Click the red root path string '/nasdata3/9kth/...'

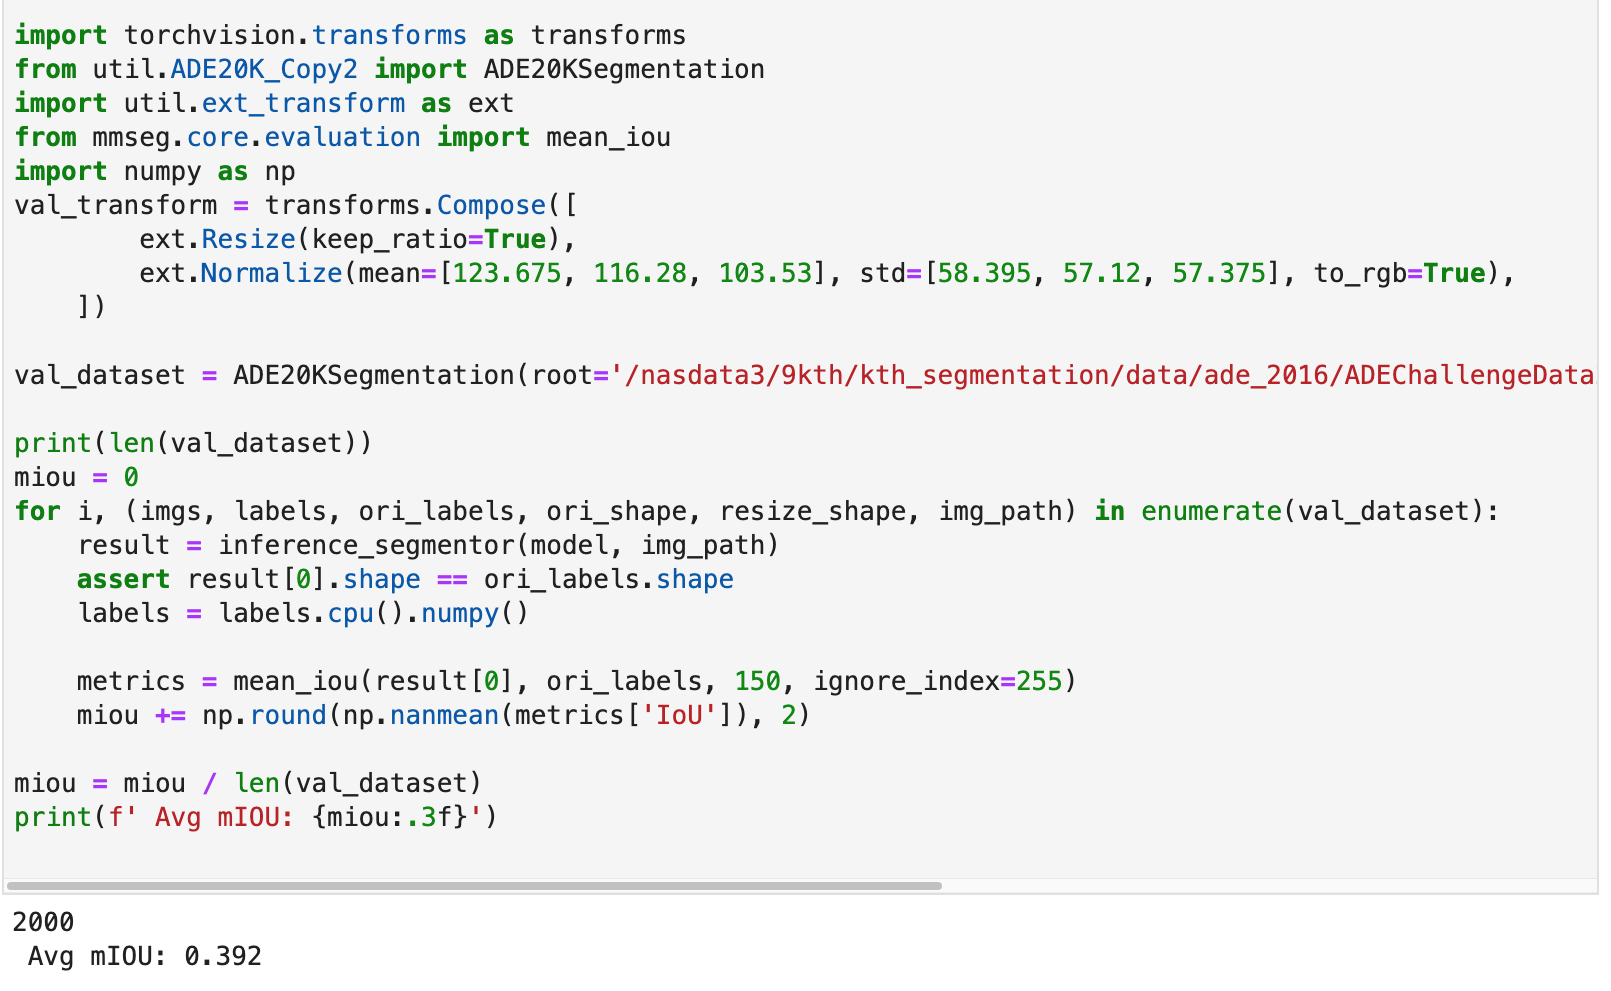pyautogui.click(x=1101, y=375)
